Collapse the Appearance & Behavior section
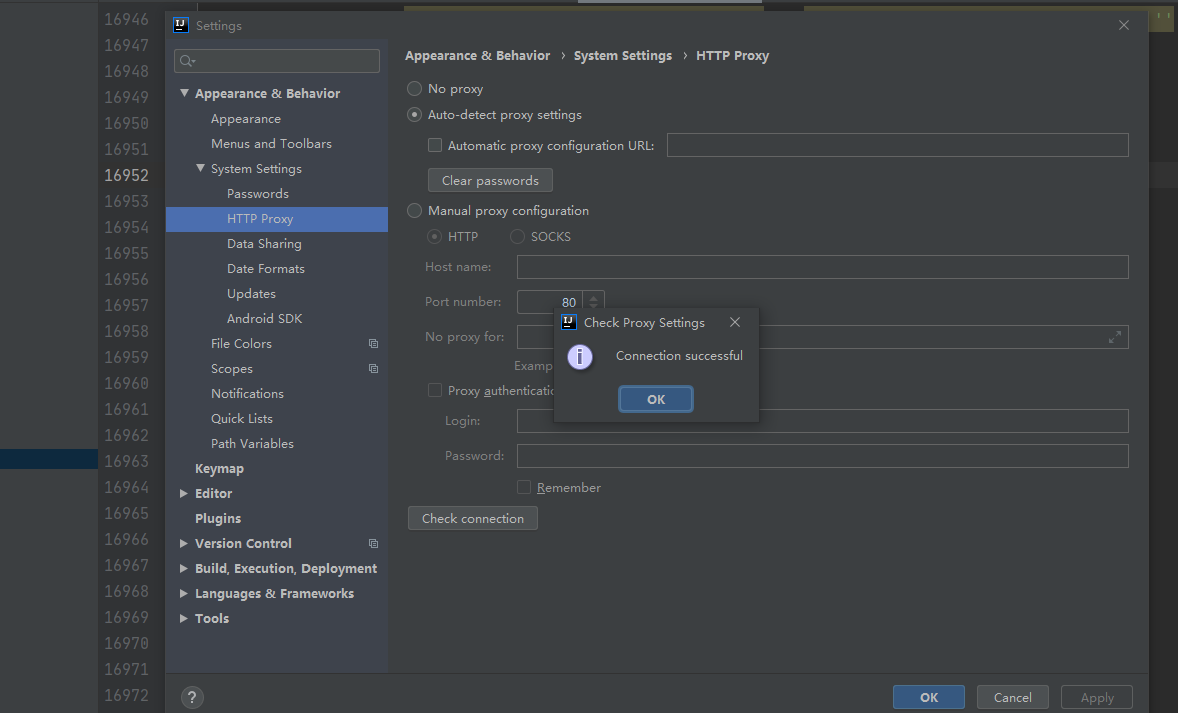 pos(184,93)
